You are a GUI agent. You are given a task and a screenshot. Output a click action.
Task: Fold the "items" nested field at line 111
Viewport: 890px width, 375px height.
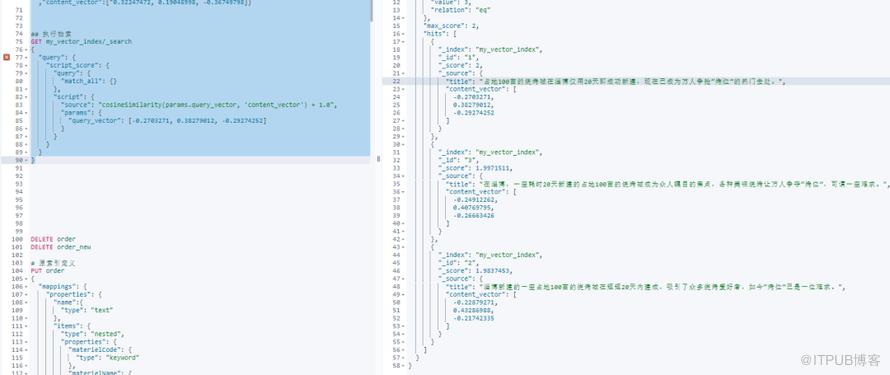coord(27,326)
